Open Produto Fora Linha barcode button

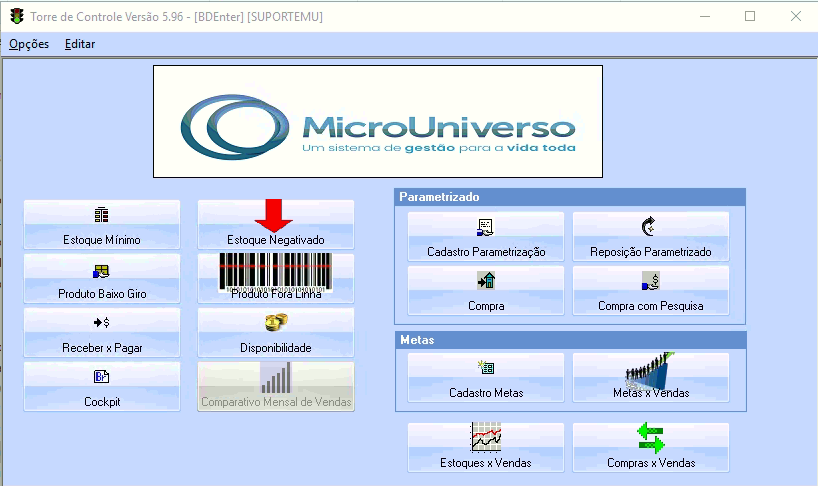tap(275, 278)
